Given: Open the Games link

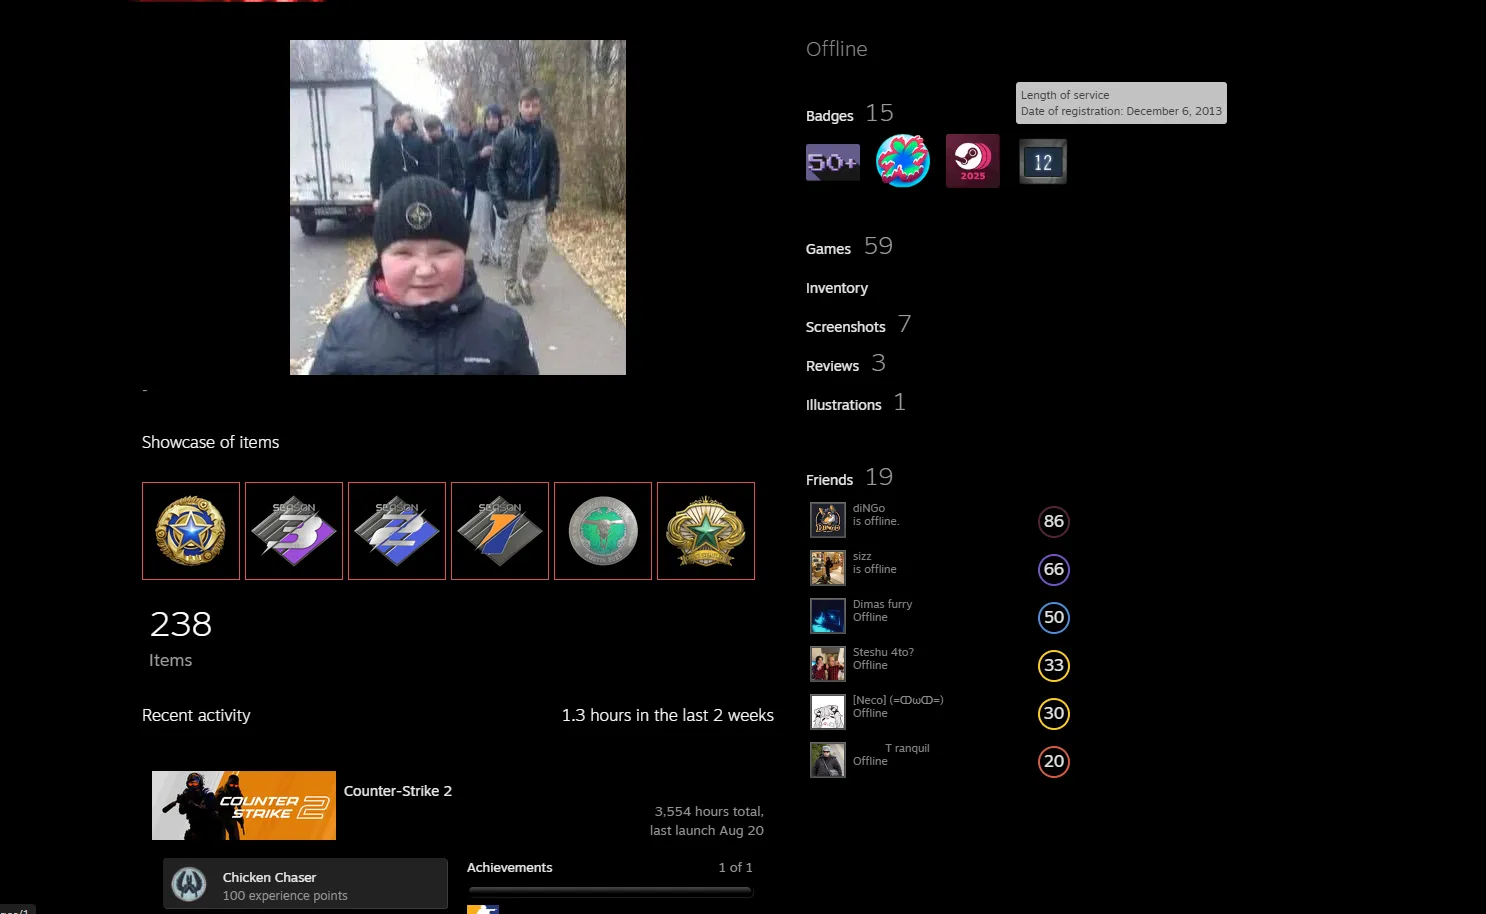Looking at the screenshot, I should coord(828,249).
